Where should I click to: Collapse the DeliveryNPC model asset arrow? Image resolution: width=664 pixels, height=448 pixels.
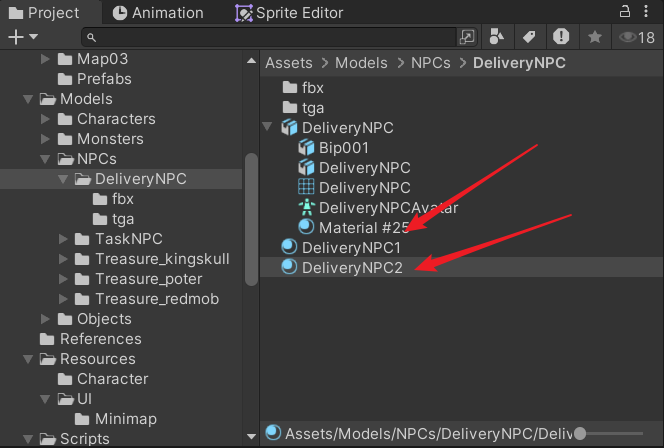coord(268,127)
